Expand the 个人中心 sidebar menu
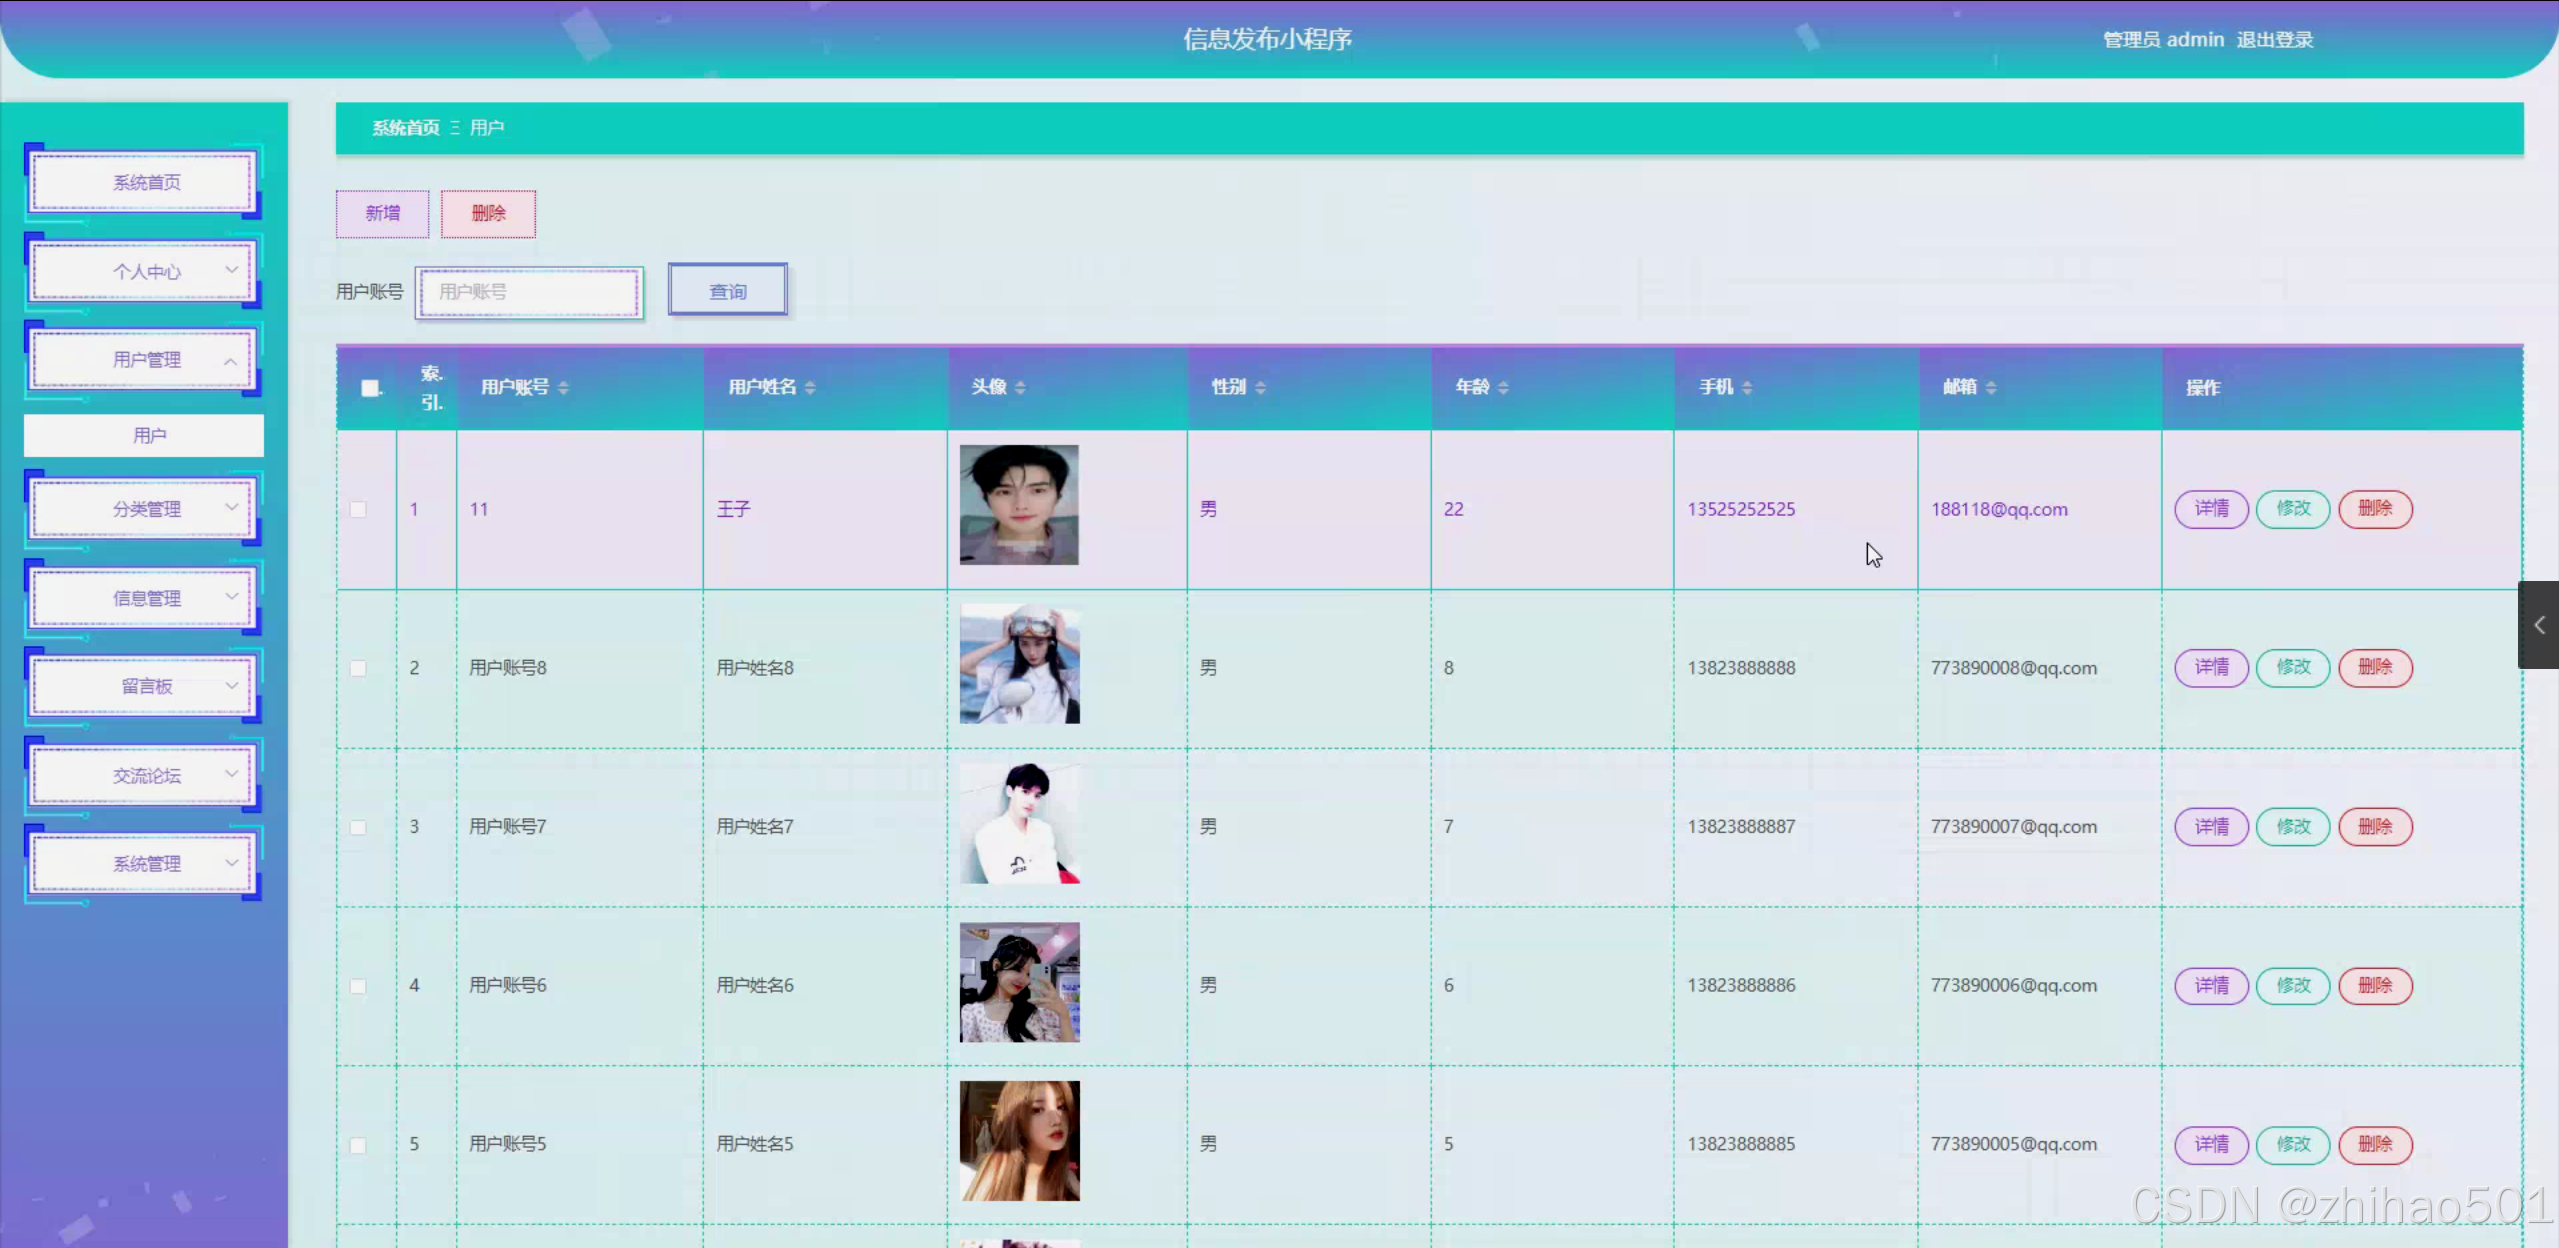This screenshot has height=1248, width=2559. point(145,271)
